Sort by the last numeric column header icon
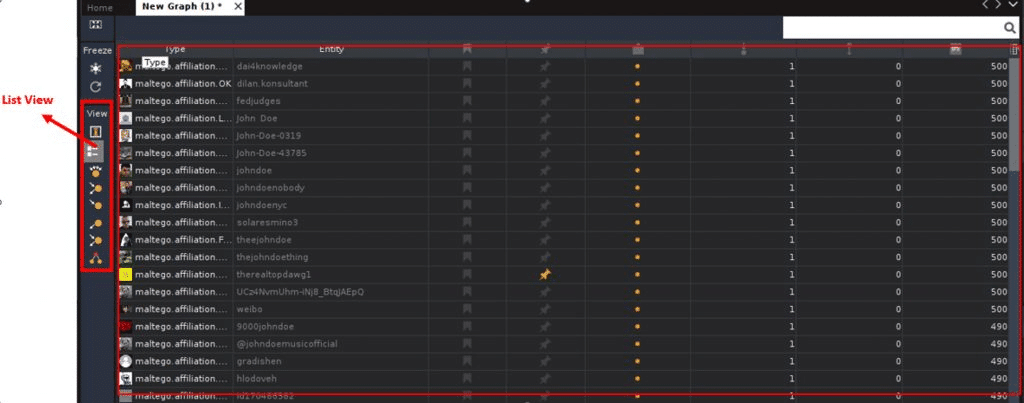 [955, 49]
